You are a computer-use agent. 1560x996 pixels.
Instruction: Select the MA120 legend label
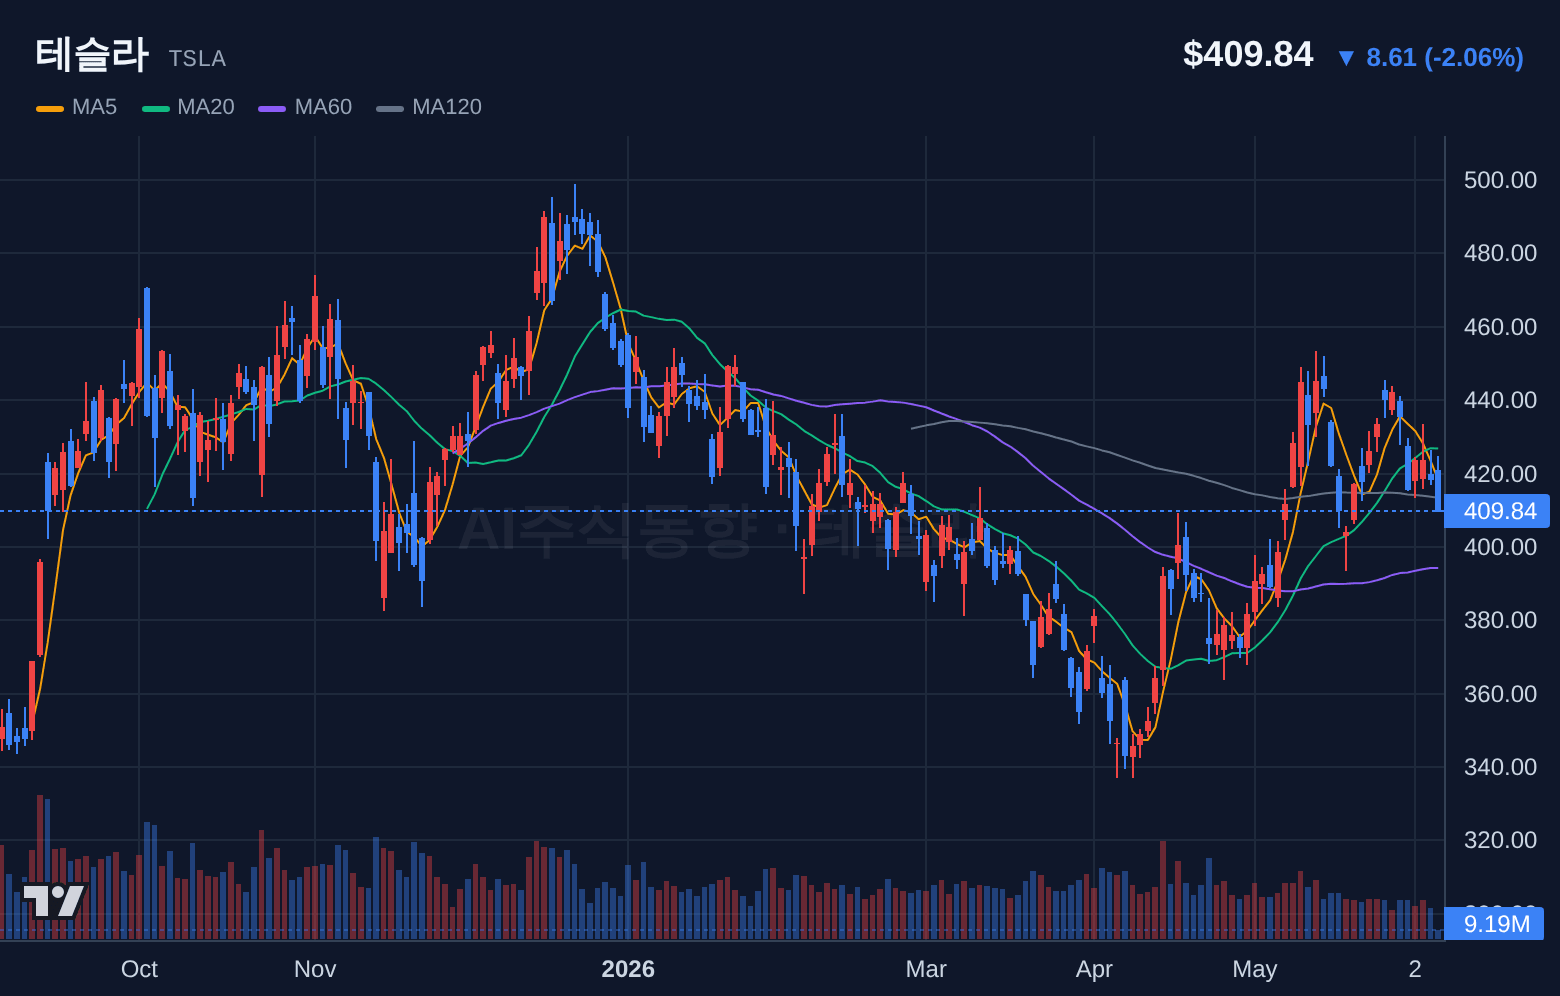(447, 107)
